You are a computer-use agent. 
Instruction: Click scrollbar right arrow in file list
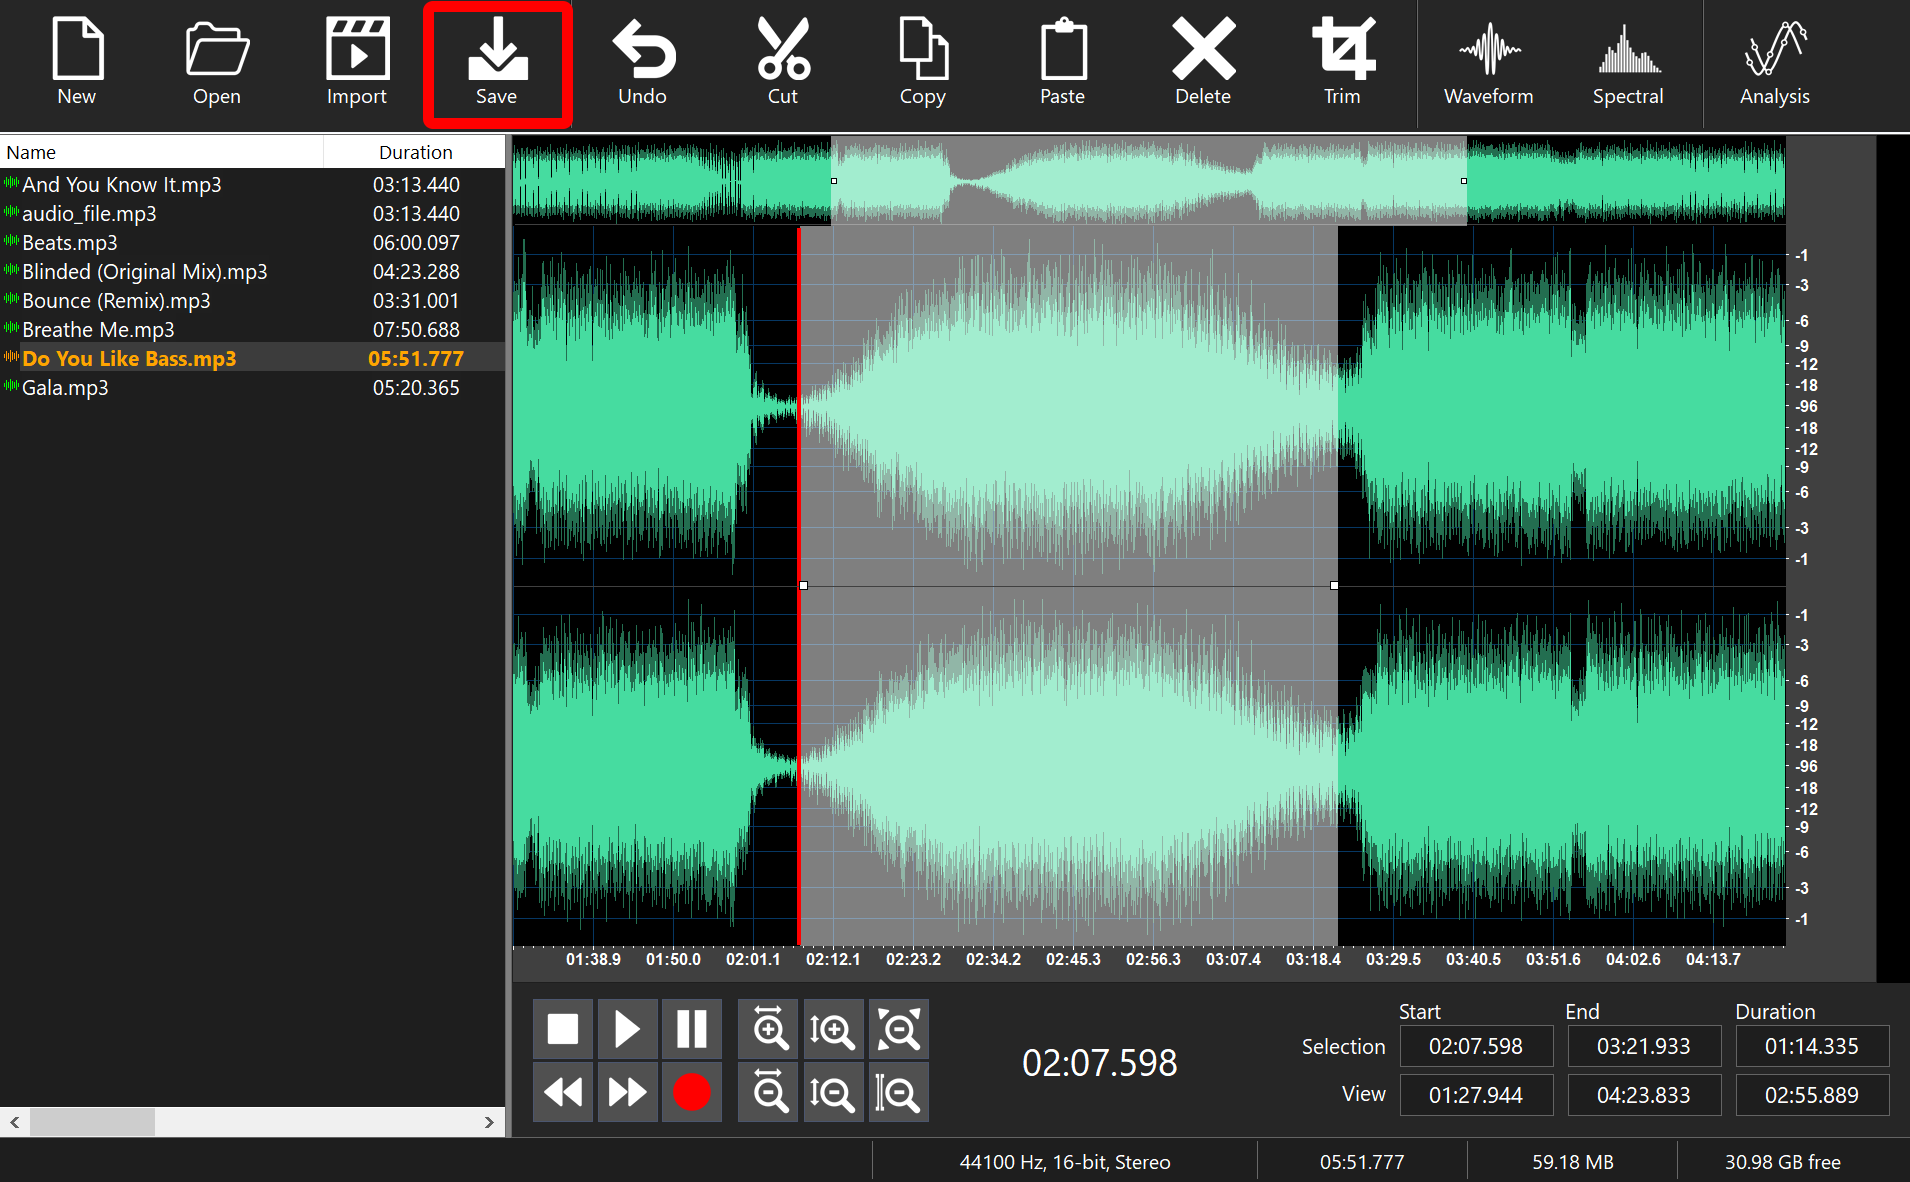(x=489, y=1122)
